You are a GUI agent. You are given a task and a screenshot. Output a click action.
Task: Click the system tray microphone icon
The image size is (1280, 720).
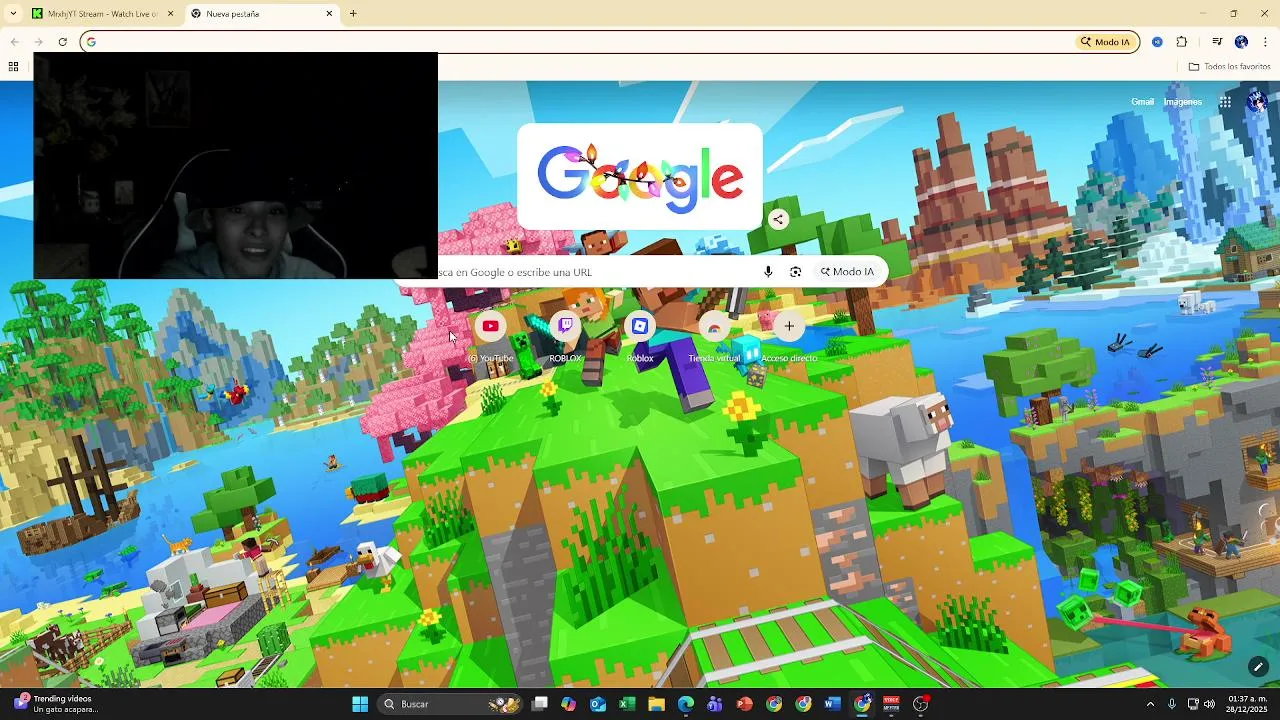(x=1172, y=704)
